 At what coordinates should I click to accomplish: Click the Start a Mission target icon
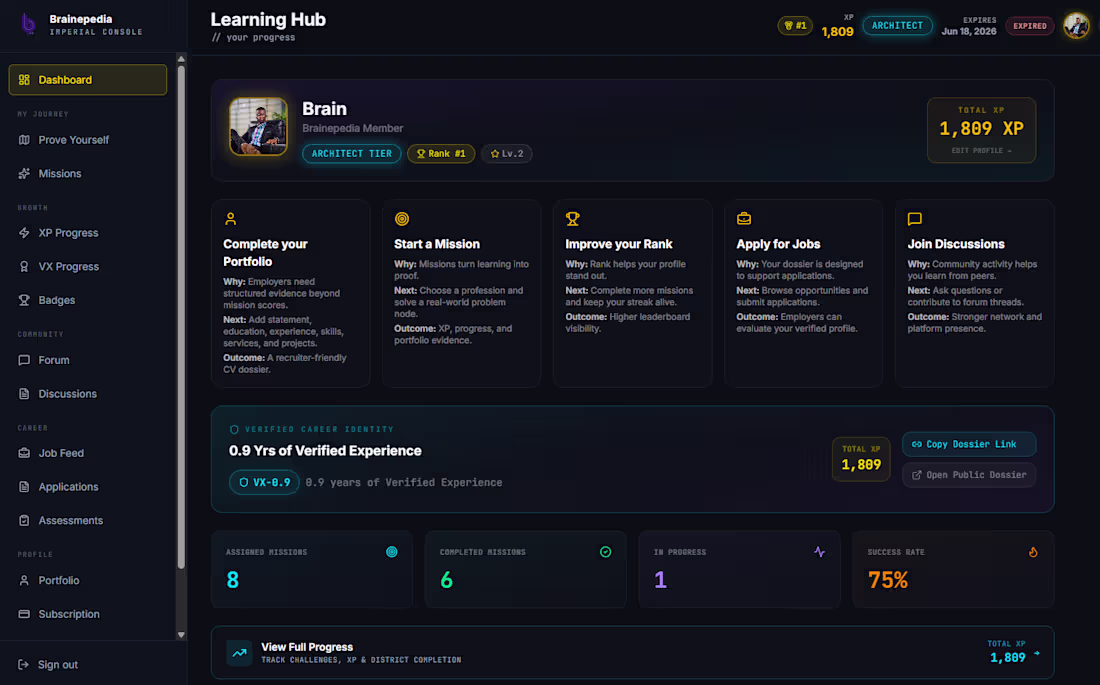(x=401, y=219)
